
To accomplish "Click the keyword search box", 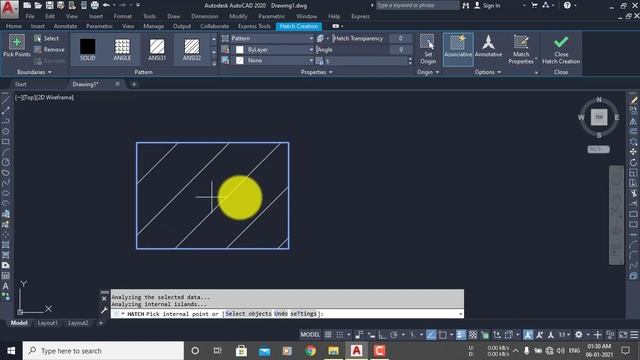I will point(417,5).
